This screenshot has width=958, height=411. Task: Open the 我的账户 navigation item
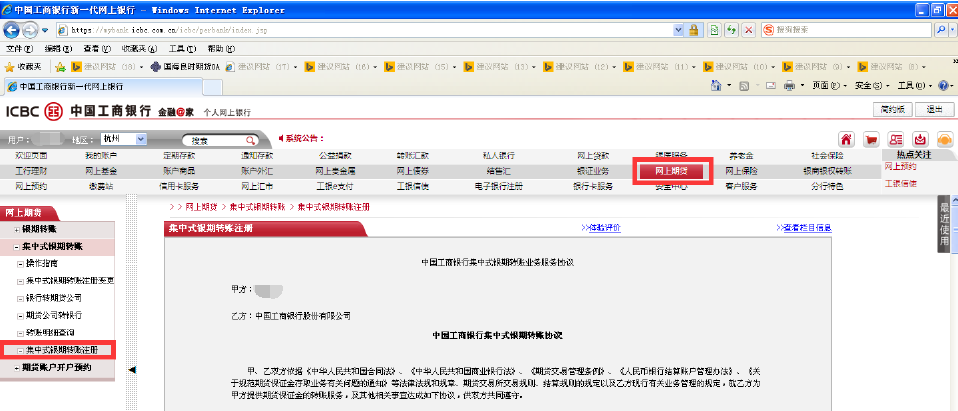(101, 156)
